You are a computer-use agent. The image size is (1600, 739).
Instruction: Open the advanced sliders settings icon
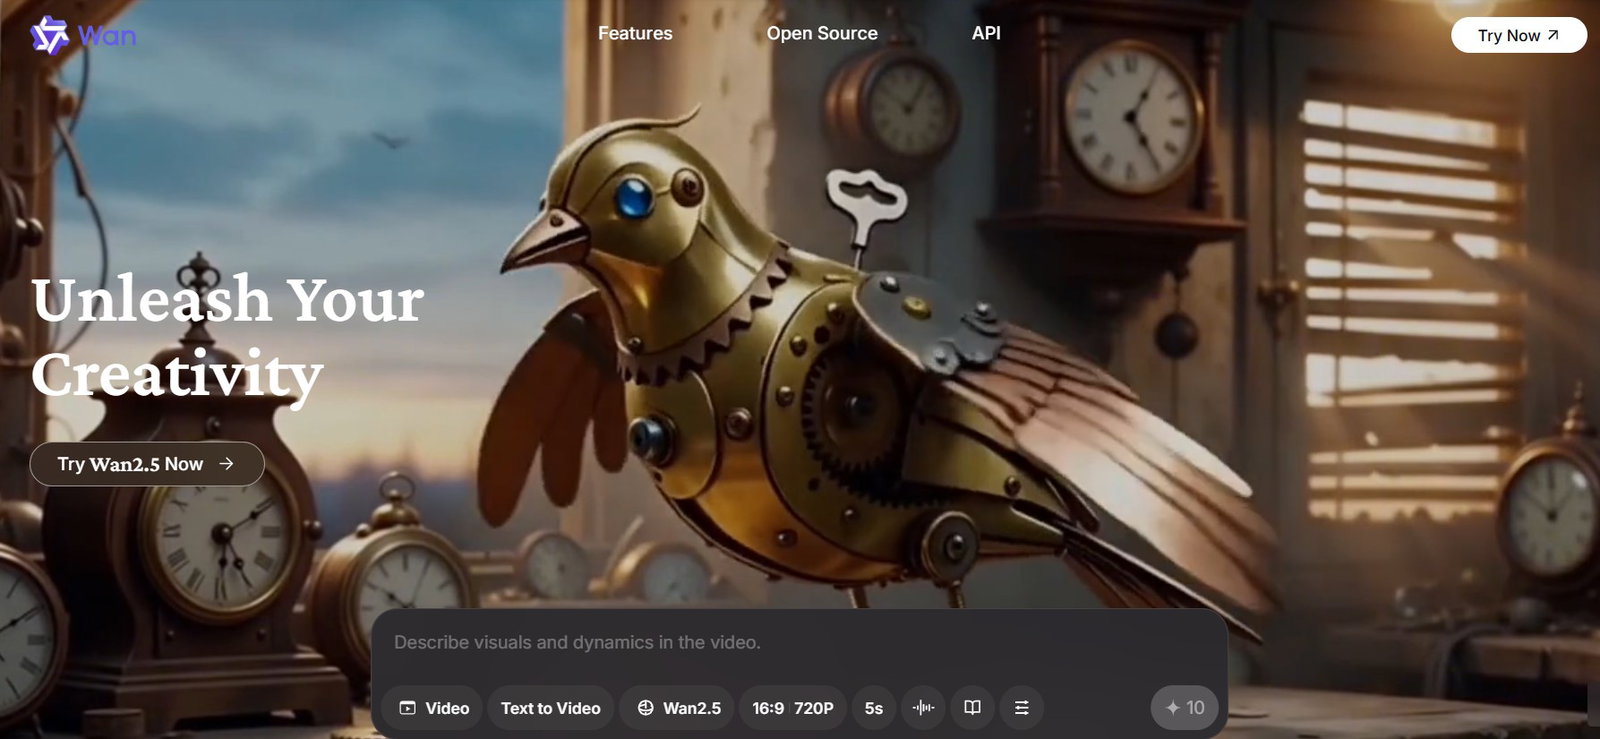click(x=1022, y=708)
